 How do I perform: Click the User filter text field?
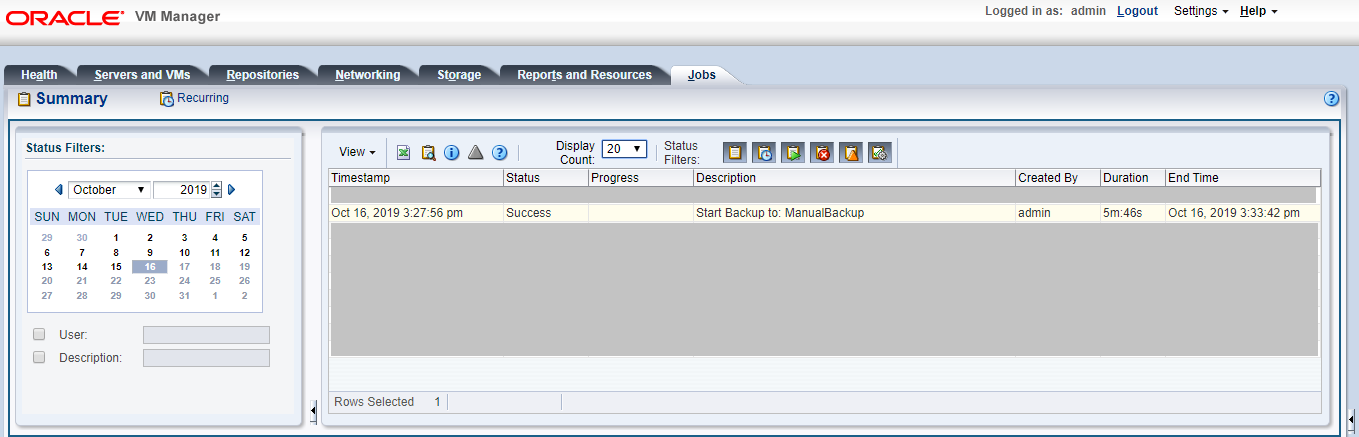[x=206, y=335]
